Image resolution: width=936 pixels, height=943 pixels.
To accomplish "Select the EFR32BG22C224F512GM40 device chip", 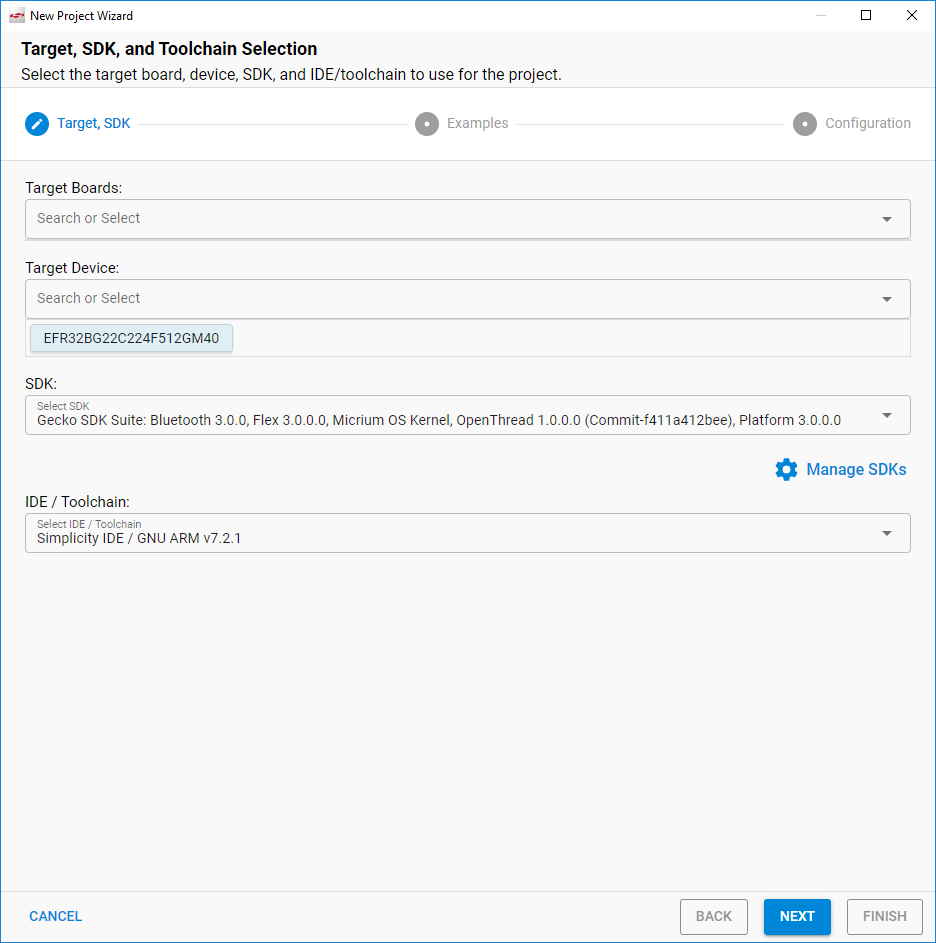I will click(x=131, y=338).
